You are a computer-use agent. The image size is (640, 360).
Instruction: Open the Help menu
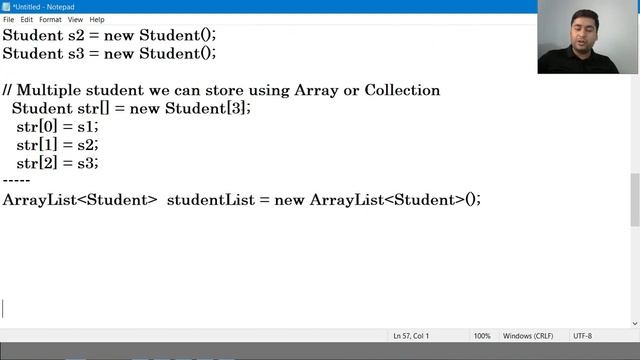click(97, 20)
